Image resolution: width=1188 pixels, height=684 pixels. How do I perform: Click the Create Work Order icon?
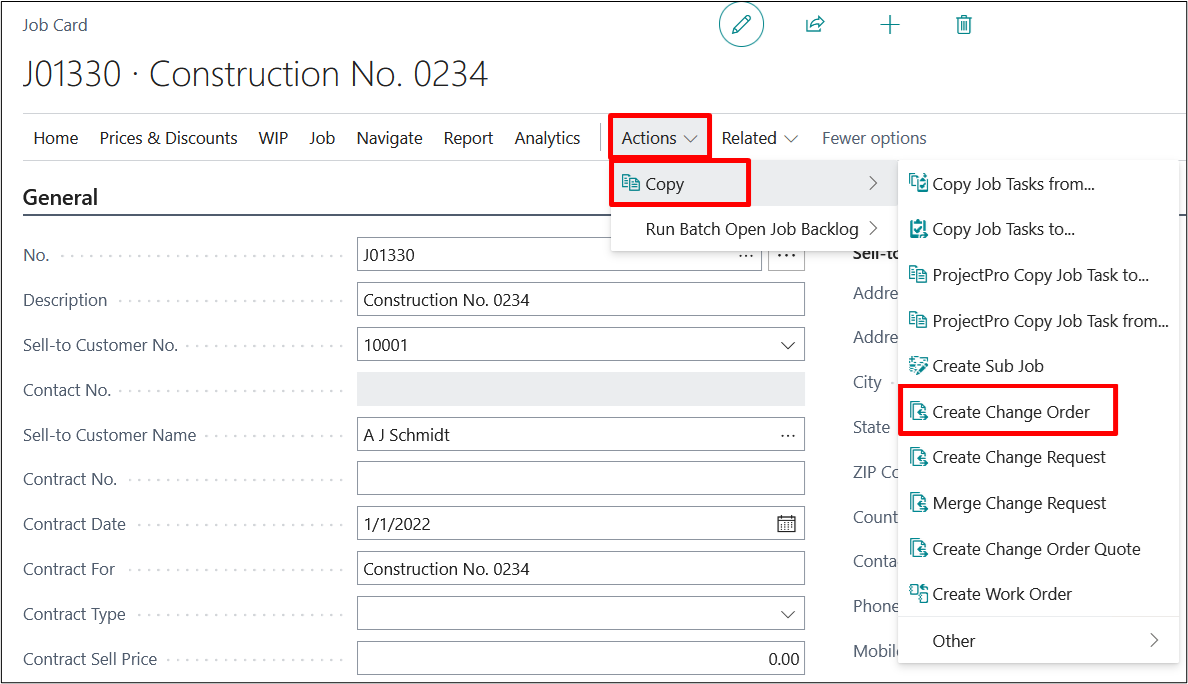918,594
